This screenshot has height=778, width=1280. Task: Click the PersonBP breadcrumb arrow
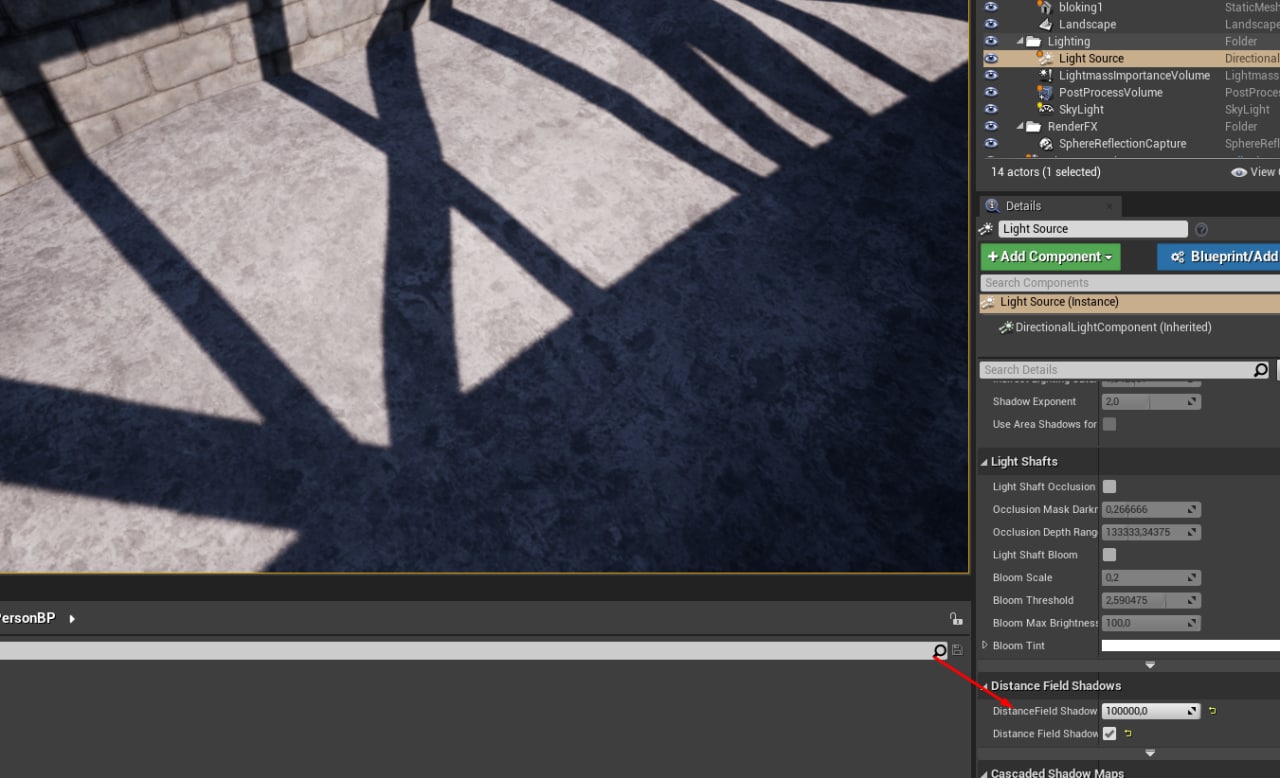pos(72,619)
